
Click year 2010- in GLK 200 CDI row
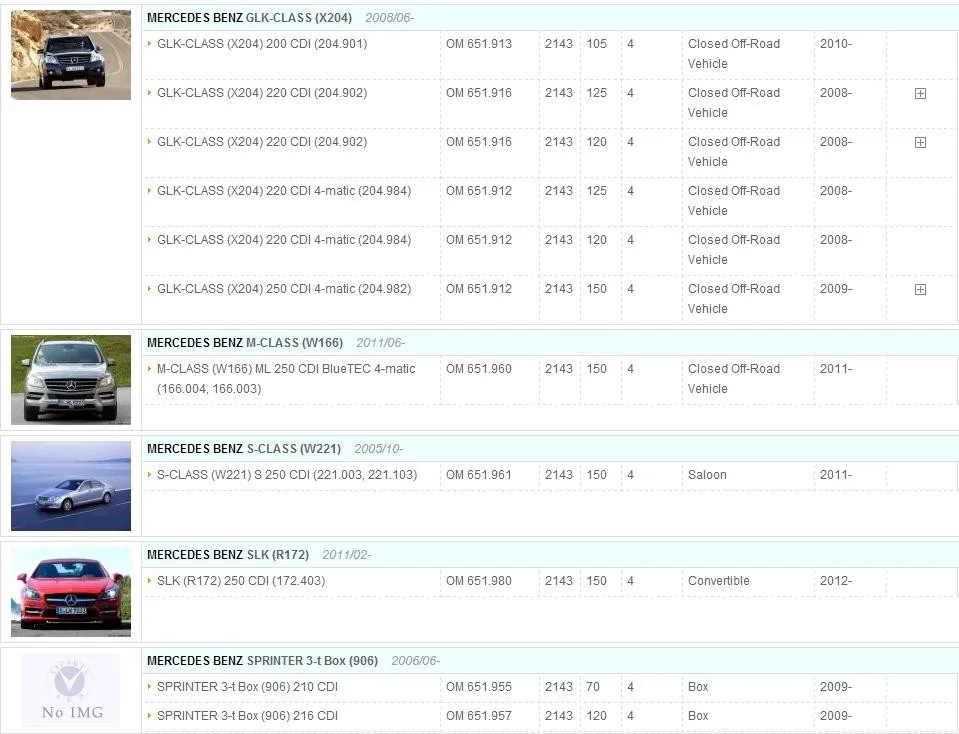coord(835,43)
